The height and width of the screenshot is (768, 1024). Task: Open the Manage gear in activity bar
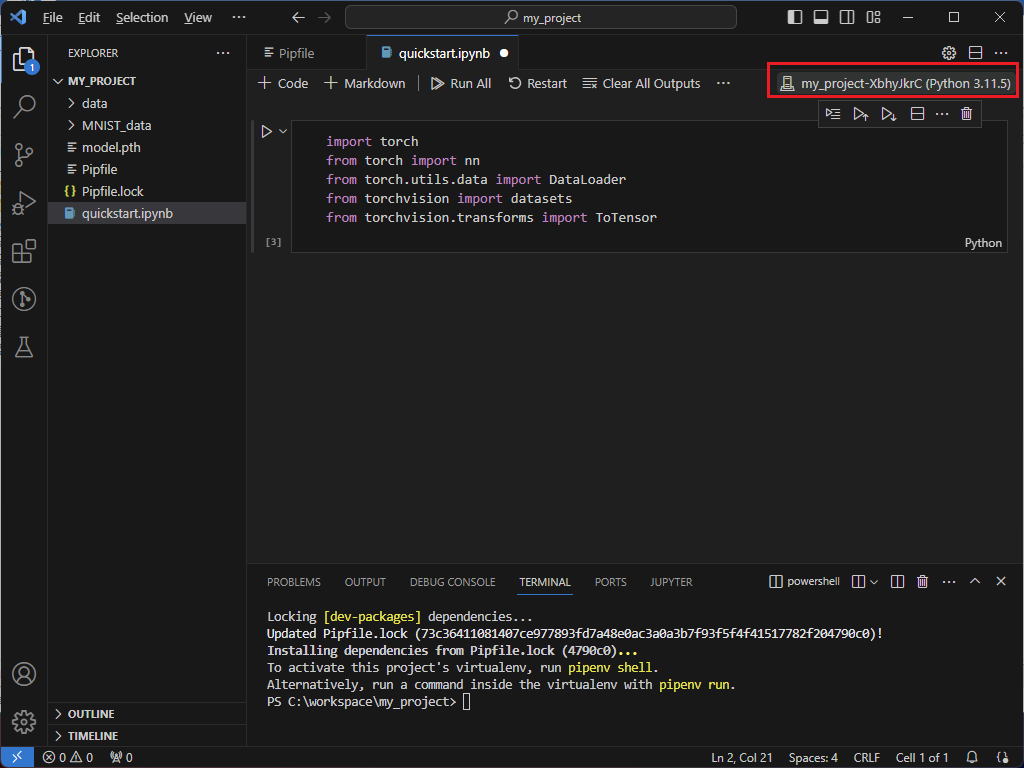coord(24,722)
